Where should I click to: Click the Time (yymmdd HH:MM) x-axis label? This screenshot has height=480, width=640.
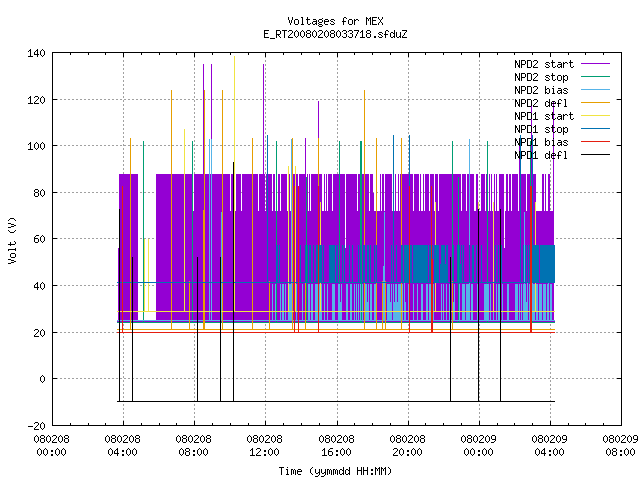tap(335, 471)
